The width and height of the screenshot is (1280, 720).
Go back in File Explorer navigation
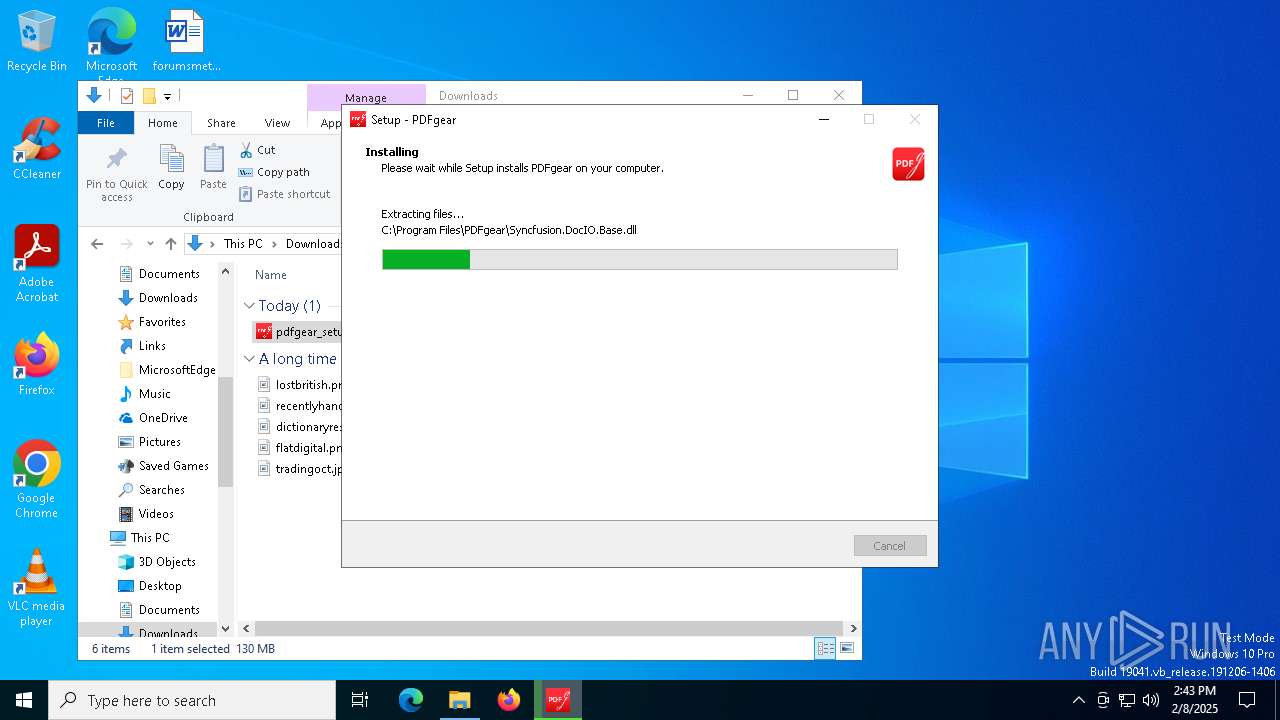97,244
